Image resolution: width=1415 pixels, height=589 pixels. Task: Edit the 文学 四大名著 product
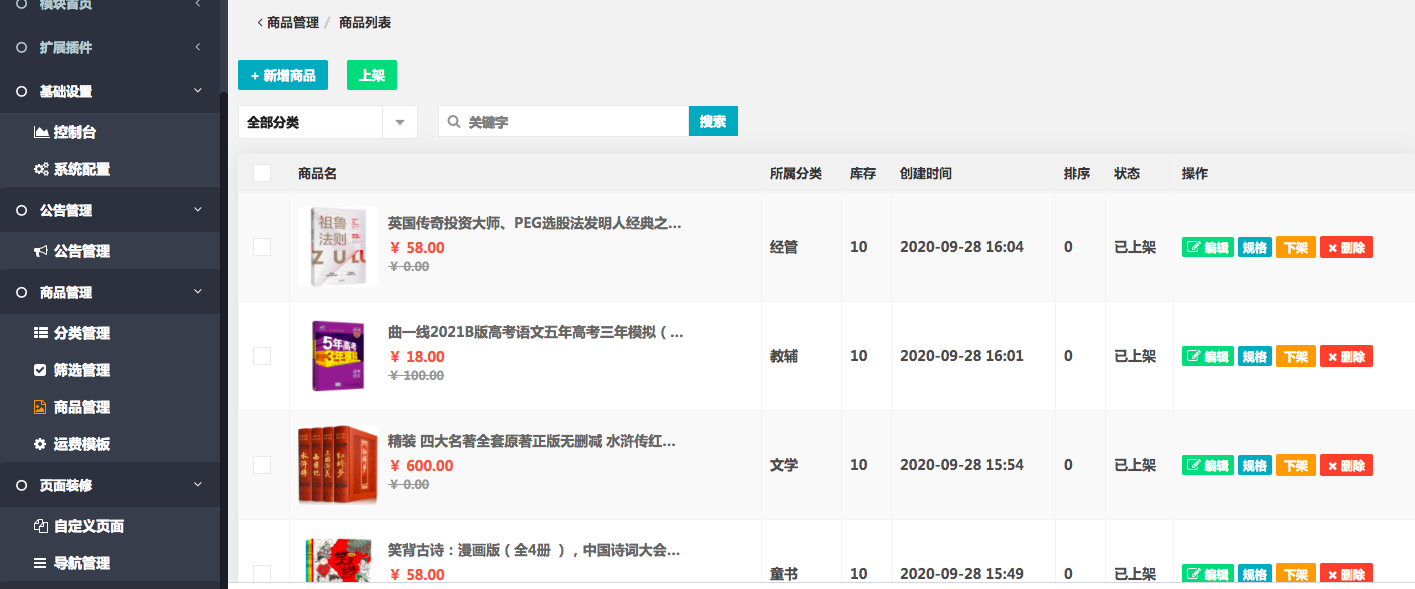pyautogui.click(x=1207, y=465)
